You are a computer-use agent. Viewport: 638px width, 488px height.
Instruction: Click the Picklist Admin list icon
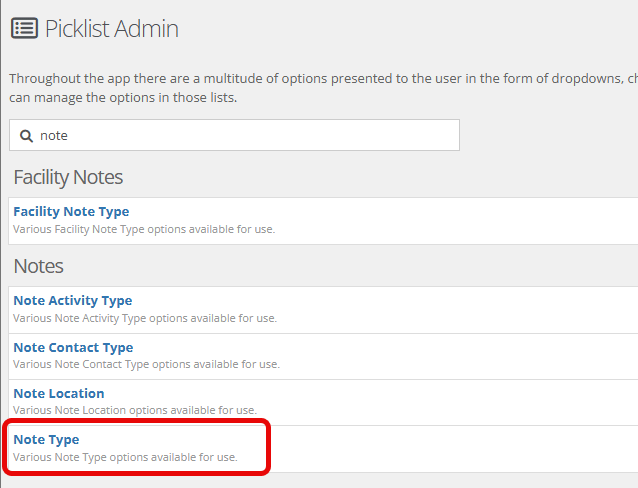point(24,28)
